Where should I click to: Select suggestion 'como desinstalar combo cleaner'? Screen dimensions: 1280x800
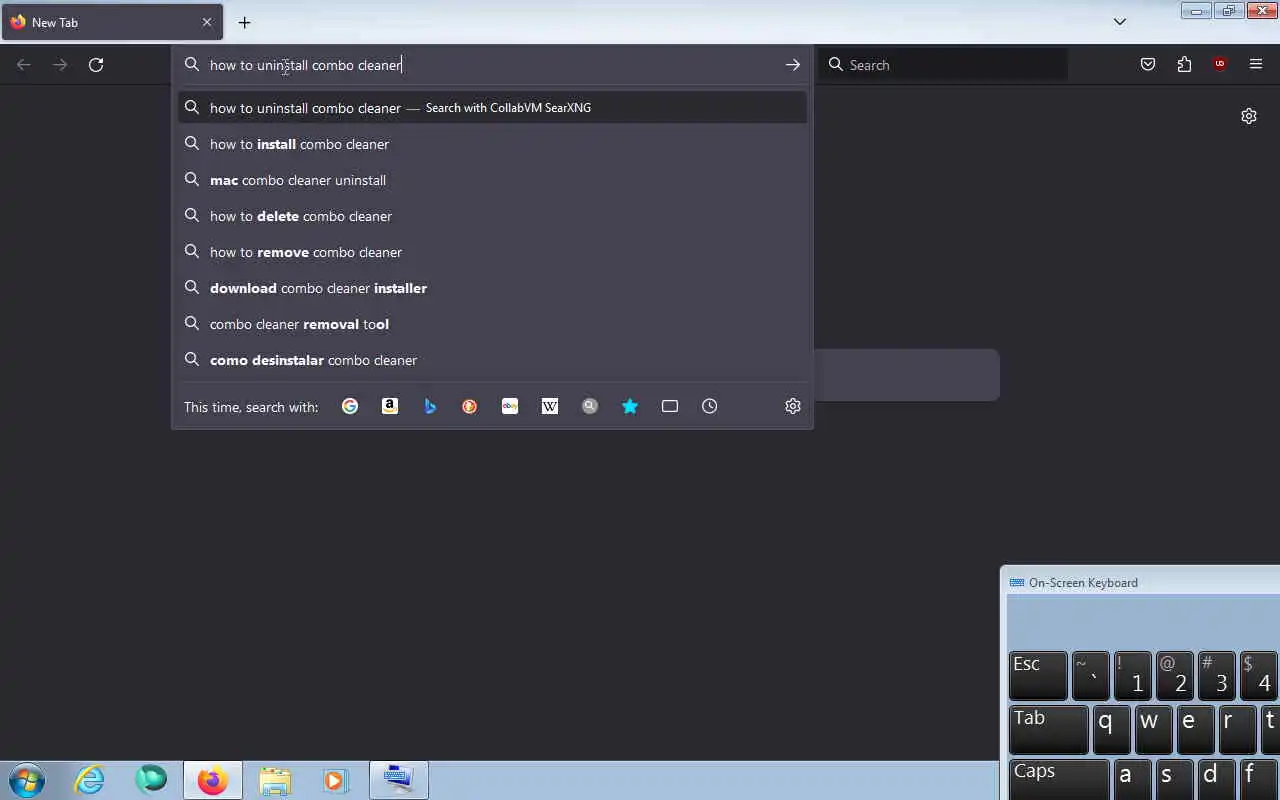492,360
